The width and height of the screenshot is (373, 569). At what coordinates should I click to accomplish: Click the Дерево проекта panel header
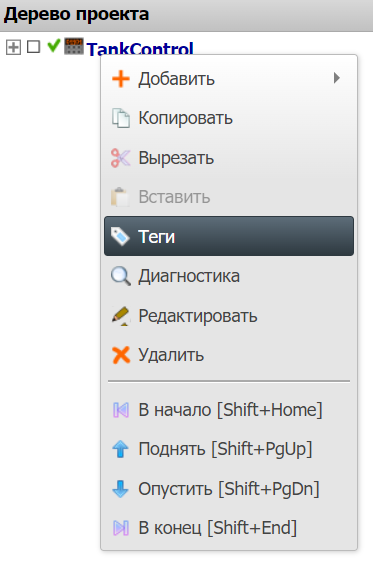(x=186, y=15)
